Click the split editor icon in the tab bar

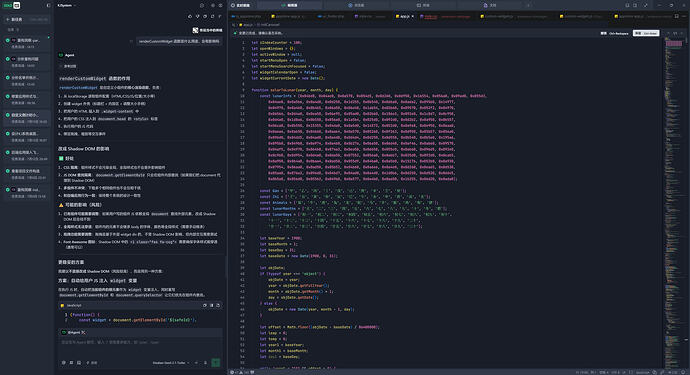(x=677, y=16)
